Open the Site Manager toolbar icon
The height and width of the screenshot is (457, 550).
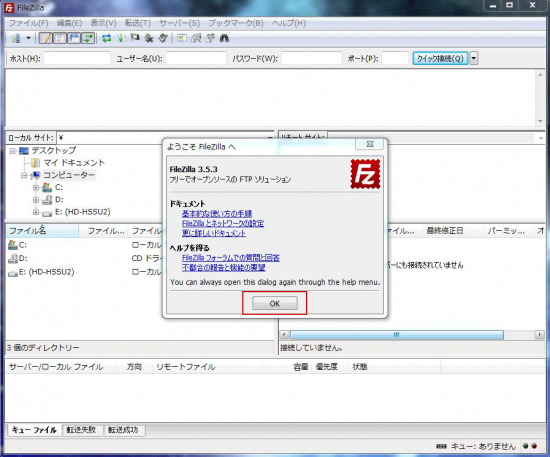tap(16, 38)
